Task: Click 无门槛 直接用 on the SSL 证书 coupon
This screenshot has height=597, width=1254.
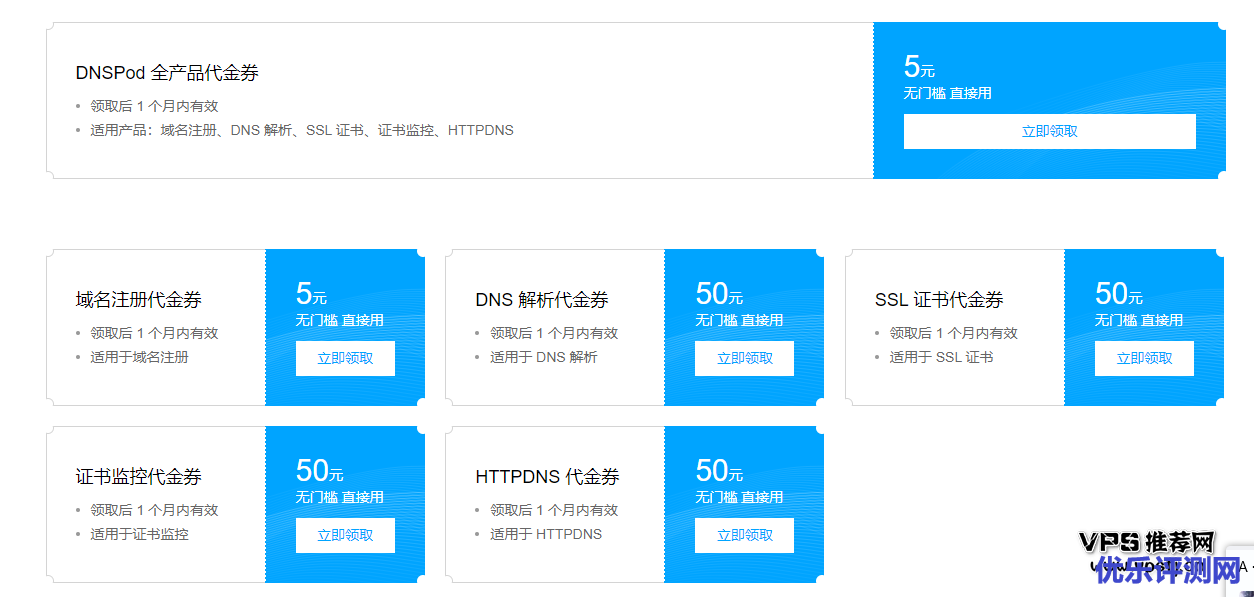Action: tap(1138, 320)
